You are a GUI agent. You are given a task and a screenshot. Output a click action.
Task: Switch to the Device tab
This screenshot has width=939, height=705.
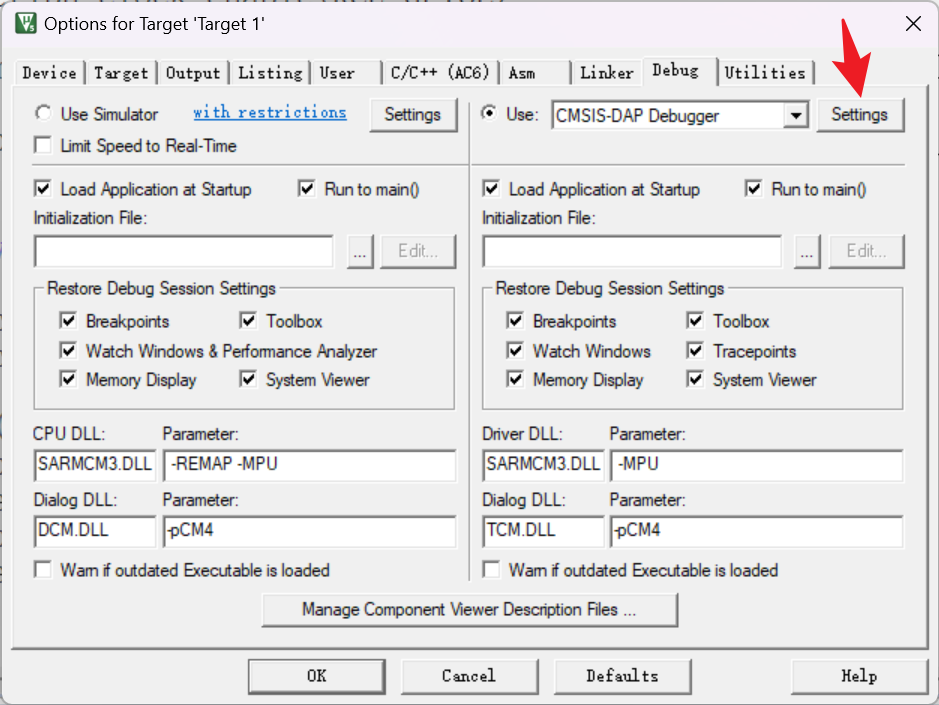(x=49, y=73)
